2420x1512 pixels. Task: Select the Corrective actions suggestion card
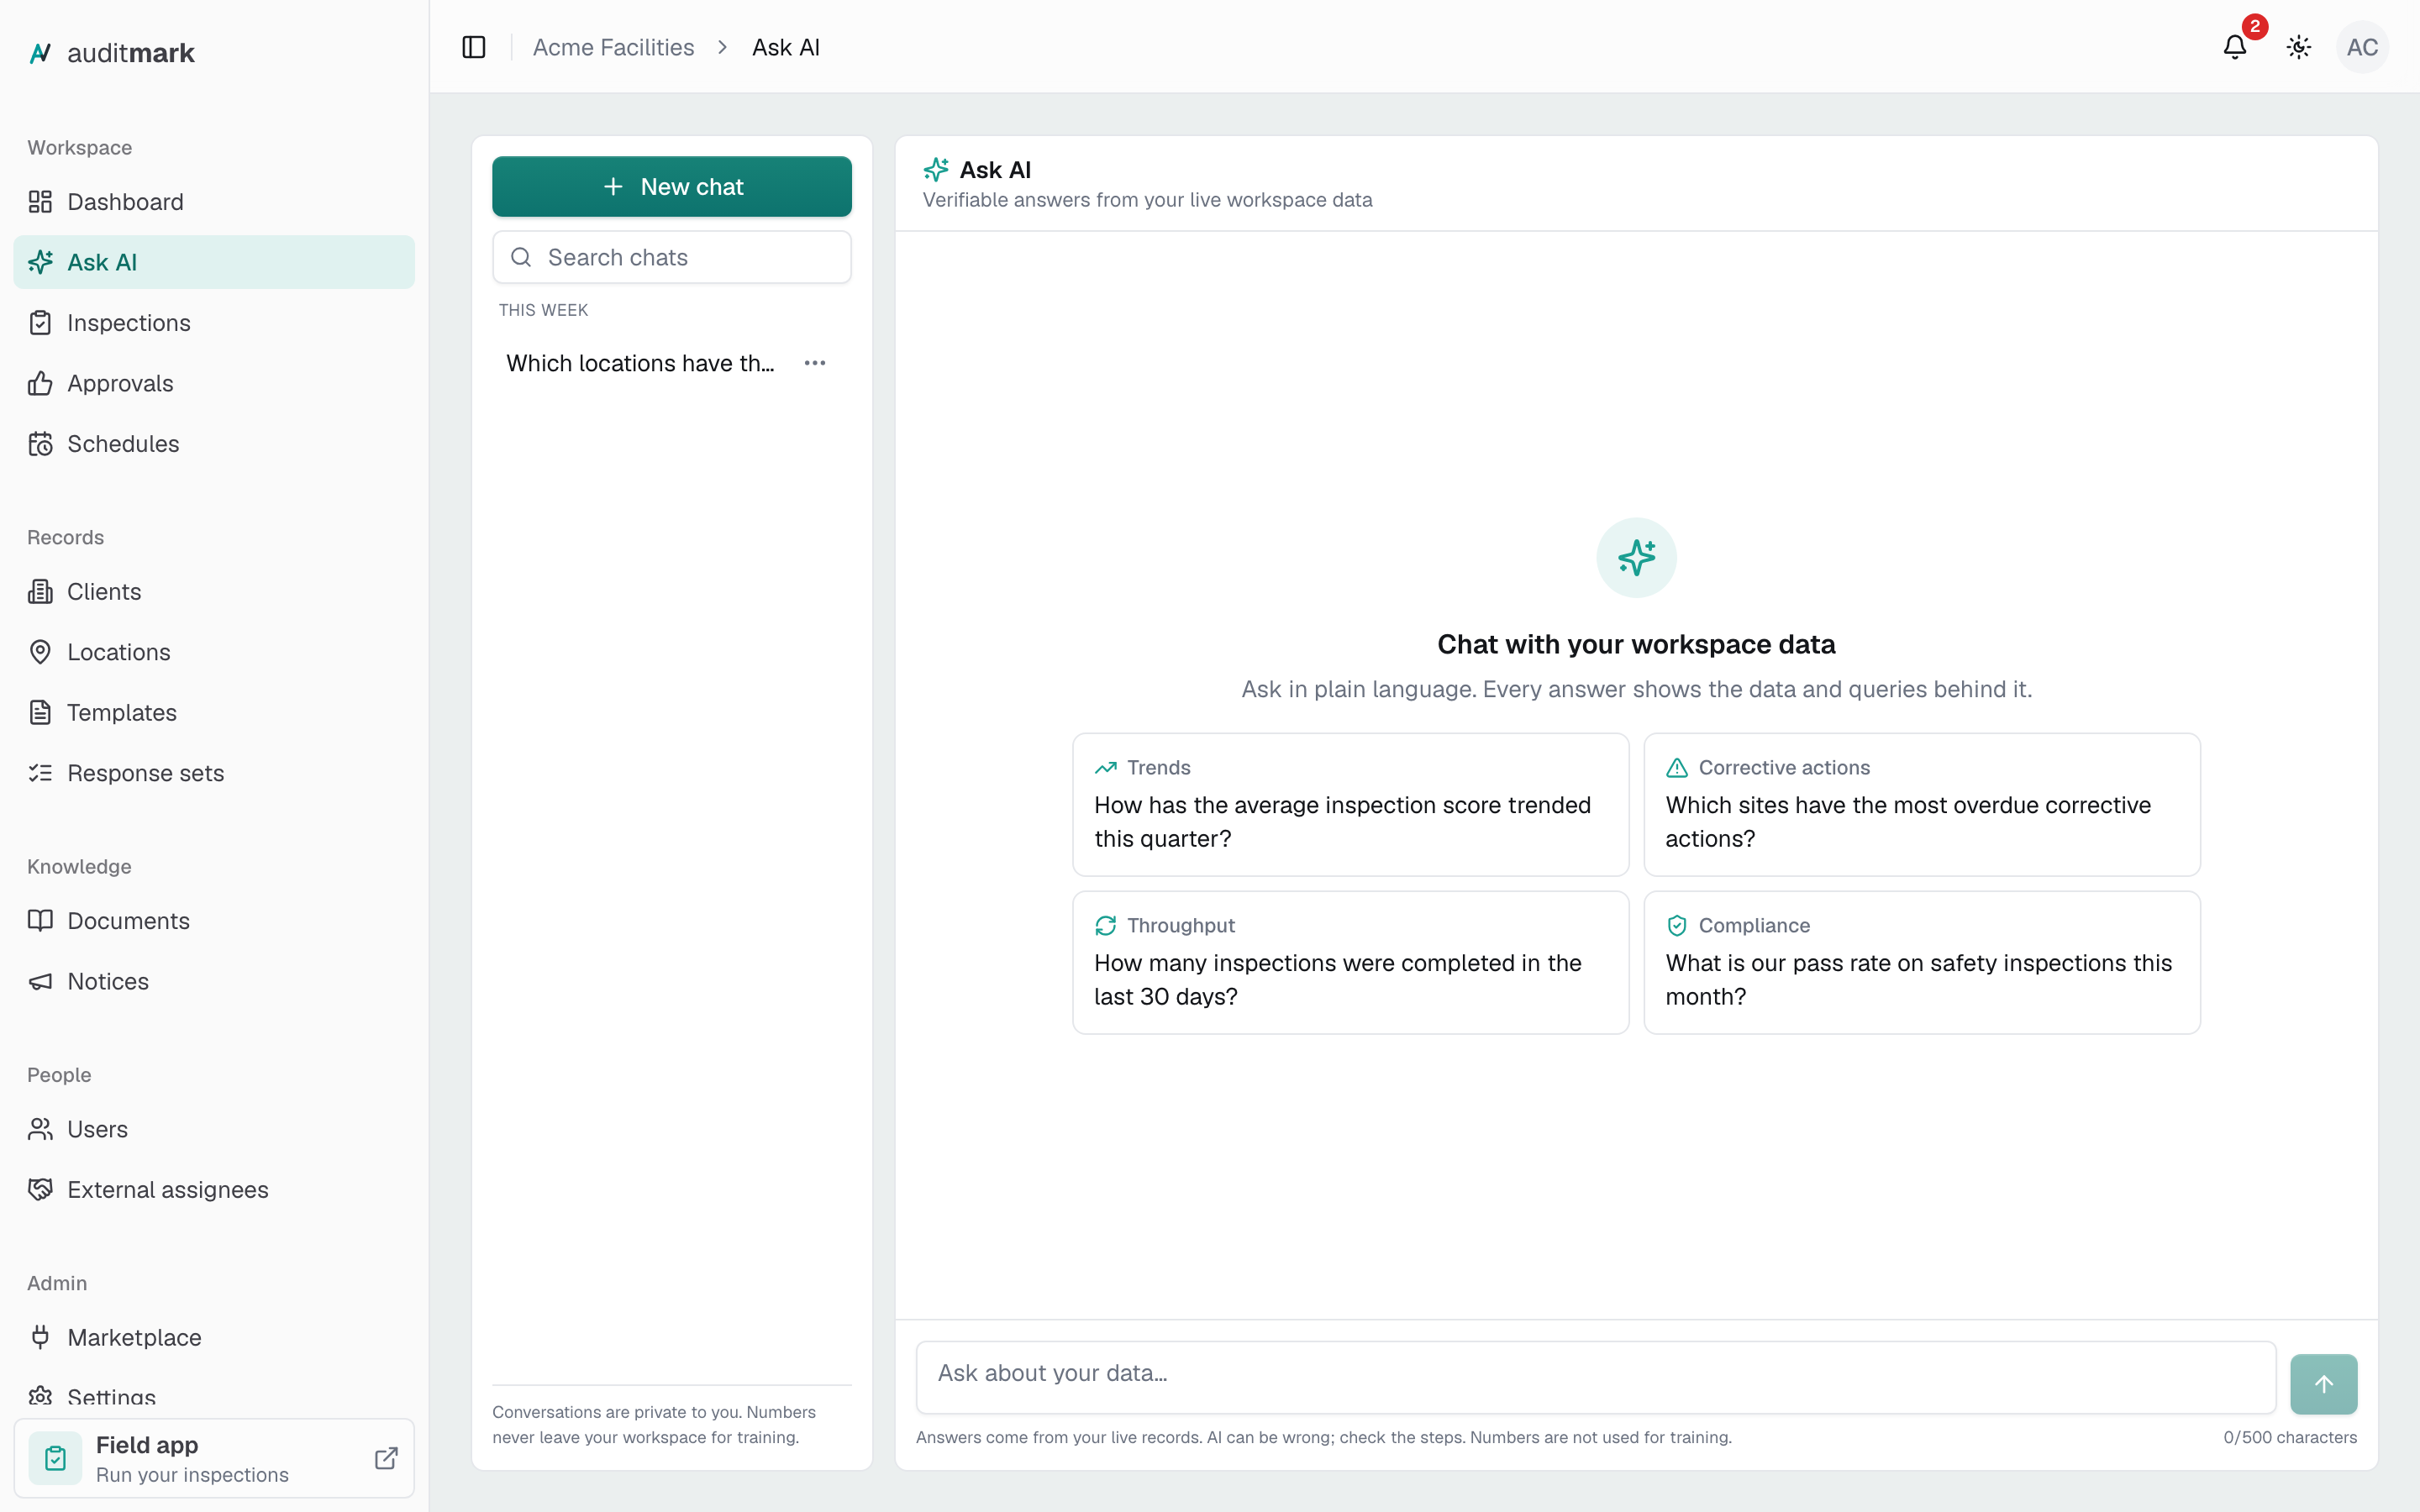(x=1922, y=805)
